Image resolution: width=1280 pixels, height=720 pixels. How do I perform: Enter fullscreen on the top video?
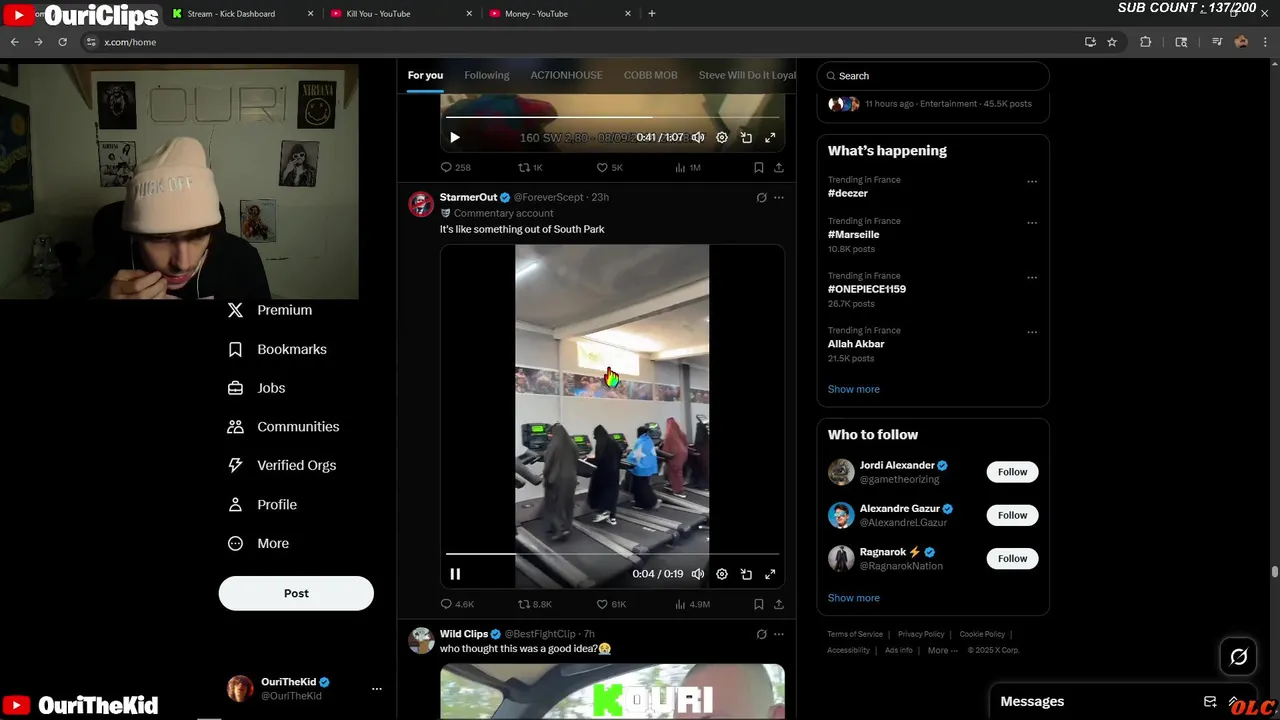(770, 138)
